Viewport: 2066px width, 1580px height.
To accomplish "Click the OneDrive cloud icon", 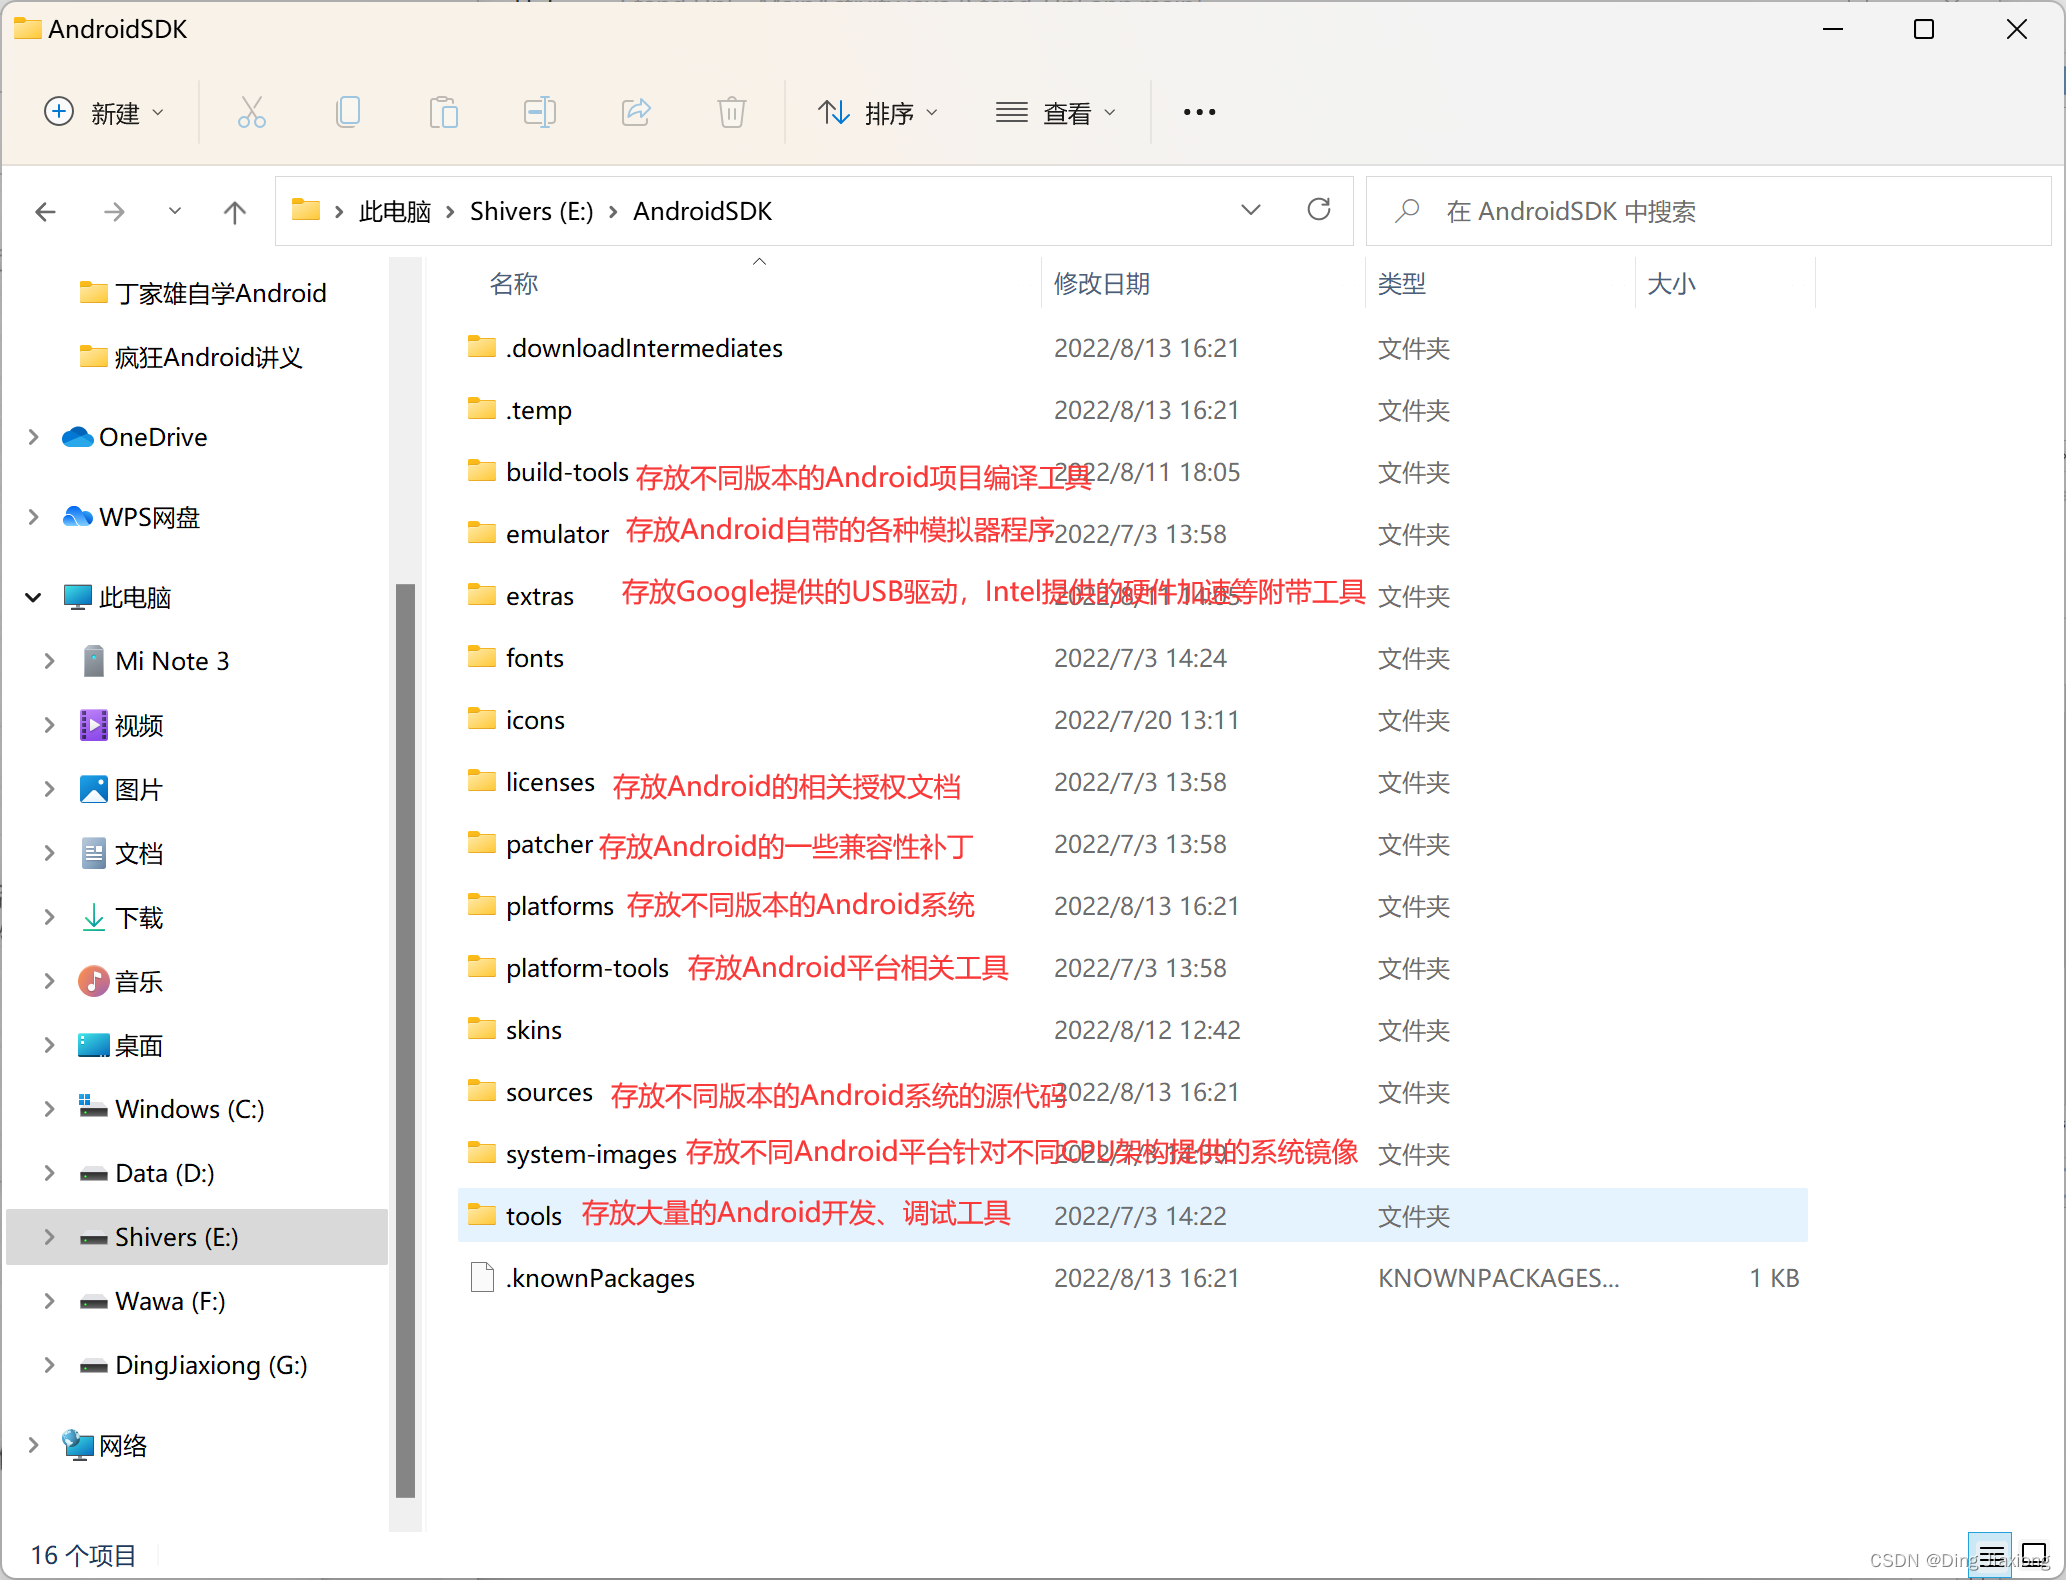I will click(77, 437).
